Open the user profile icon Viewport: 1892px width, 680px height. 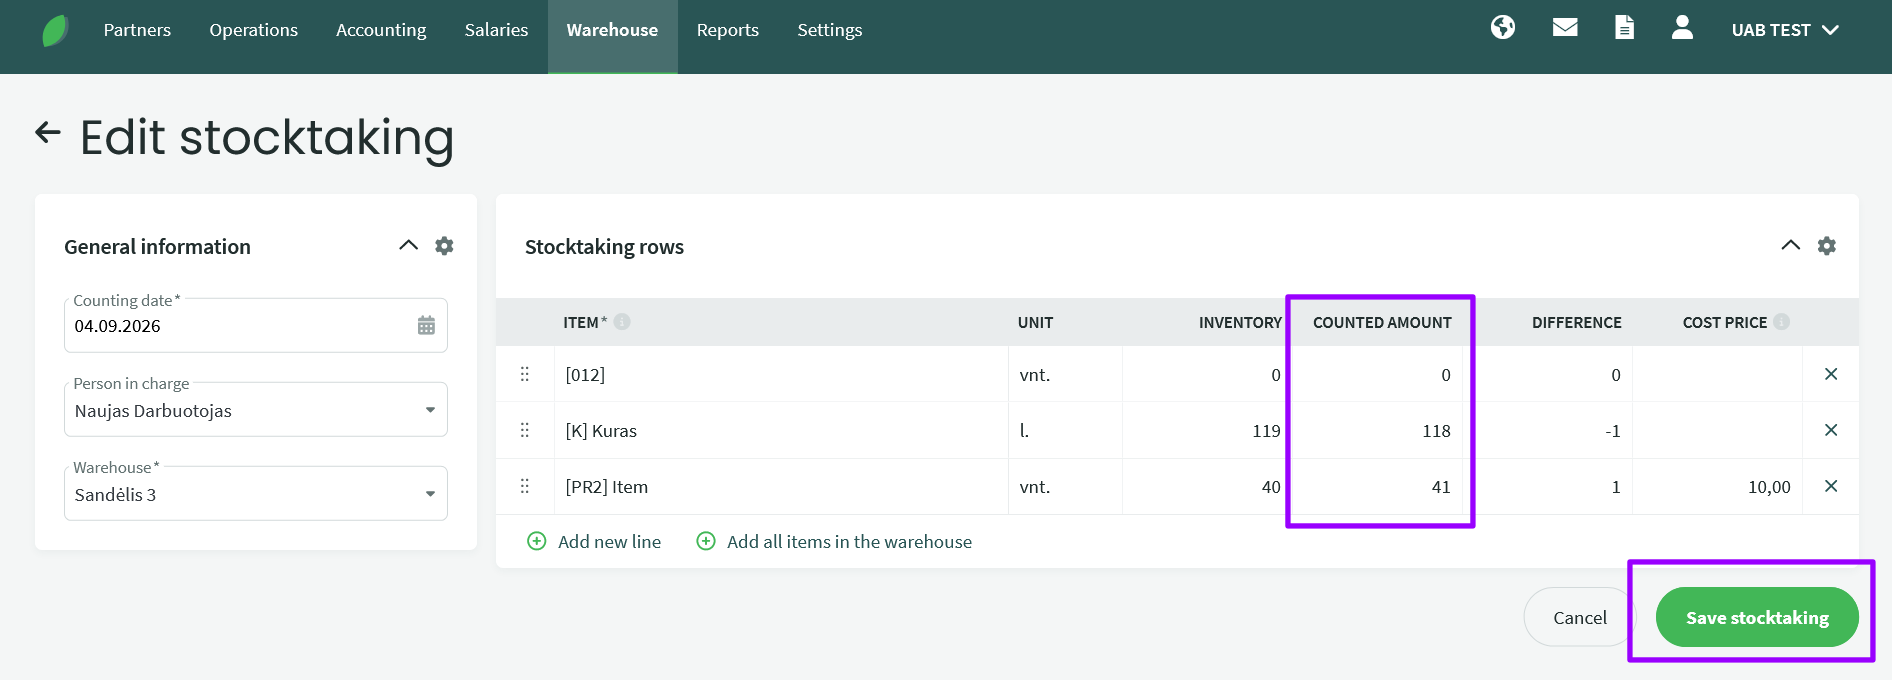pyautogui.click(x=1682, y=27)
